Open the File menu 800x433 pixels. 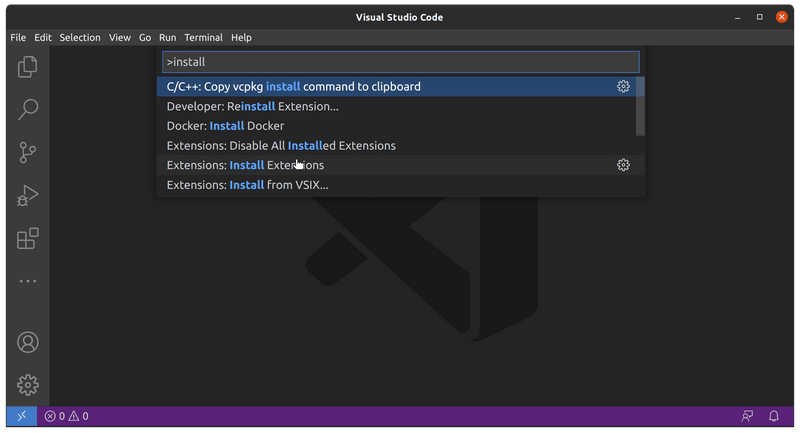pyautogui.click(x=18, y=37)
